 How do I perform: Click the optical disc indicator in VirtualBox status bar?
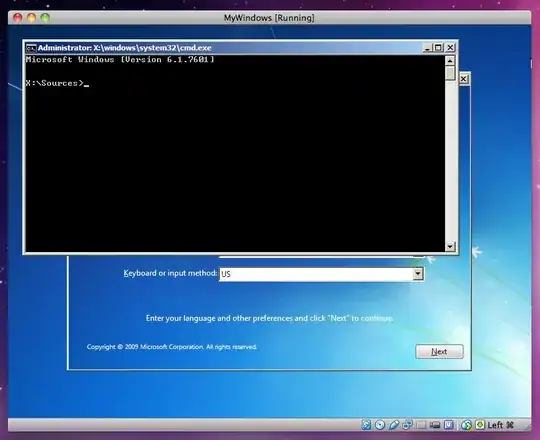pyautogui.click(x=380, y=425)
